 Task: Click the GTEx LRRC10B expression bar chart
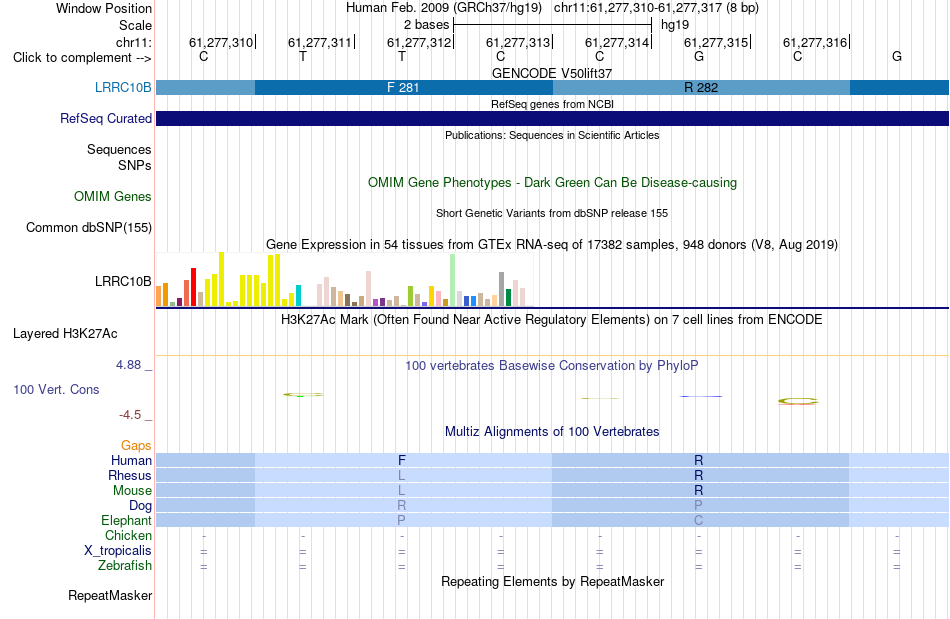pyautogui.click(x=341, y=279)
